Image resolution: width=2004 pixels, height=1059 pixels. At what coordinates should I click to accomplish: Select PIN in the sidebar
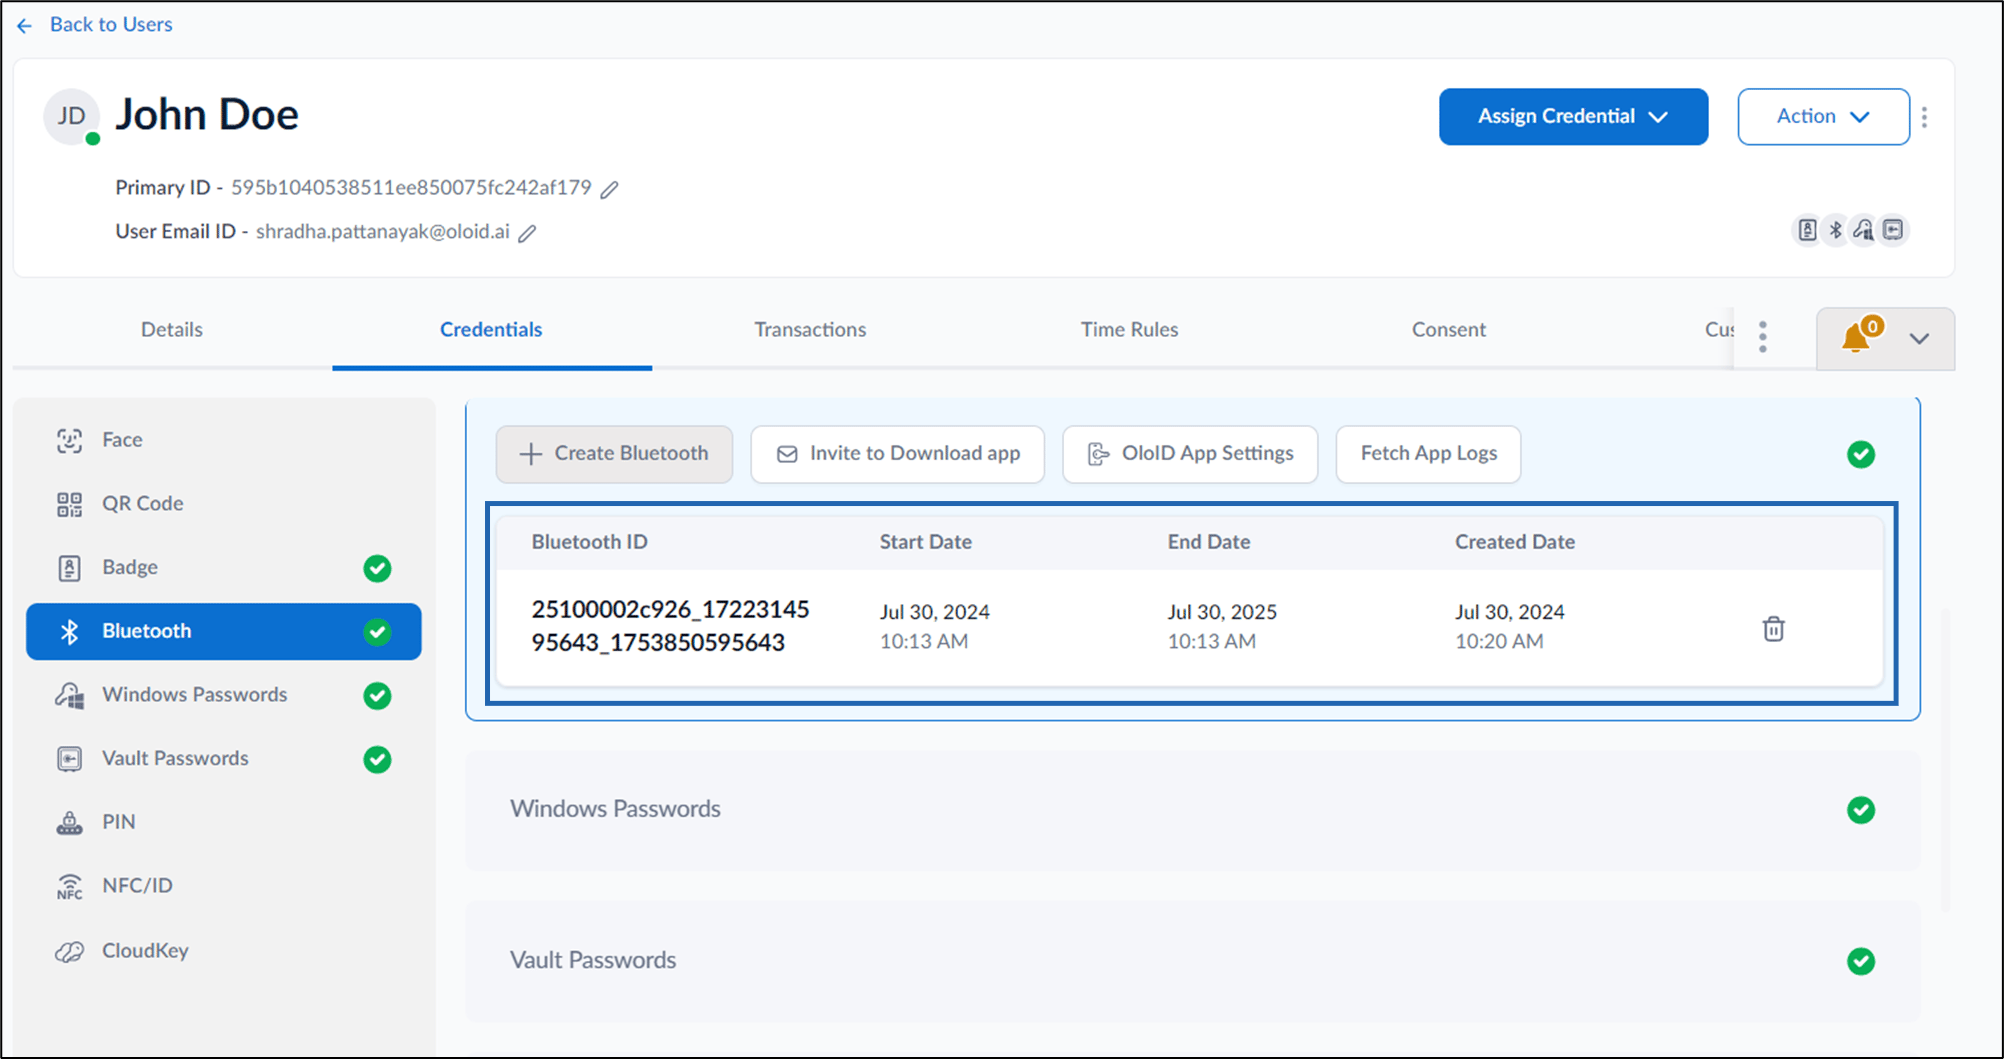pyautogui.click(x=224, y=822)
